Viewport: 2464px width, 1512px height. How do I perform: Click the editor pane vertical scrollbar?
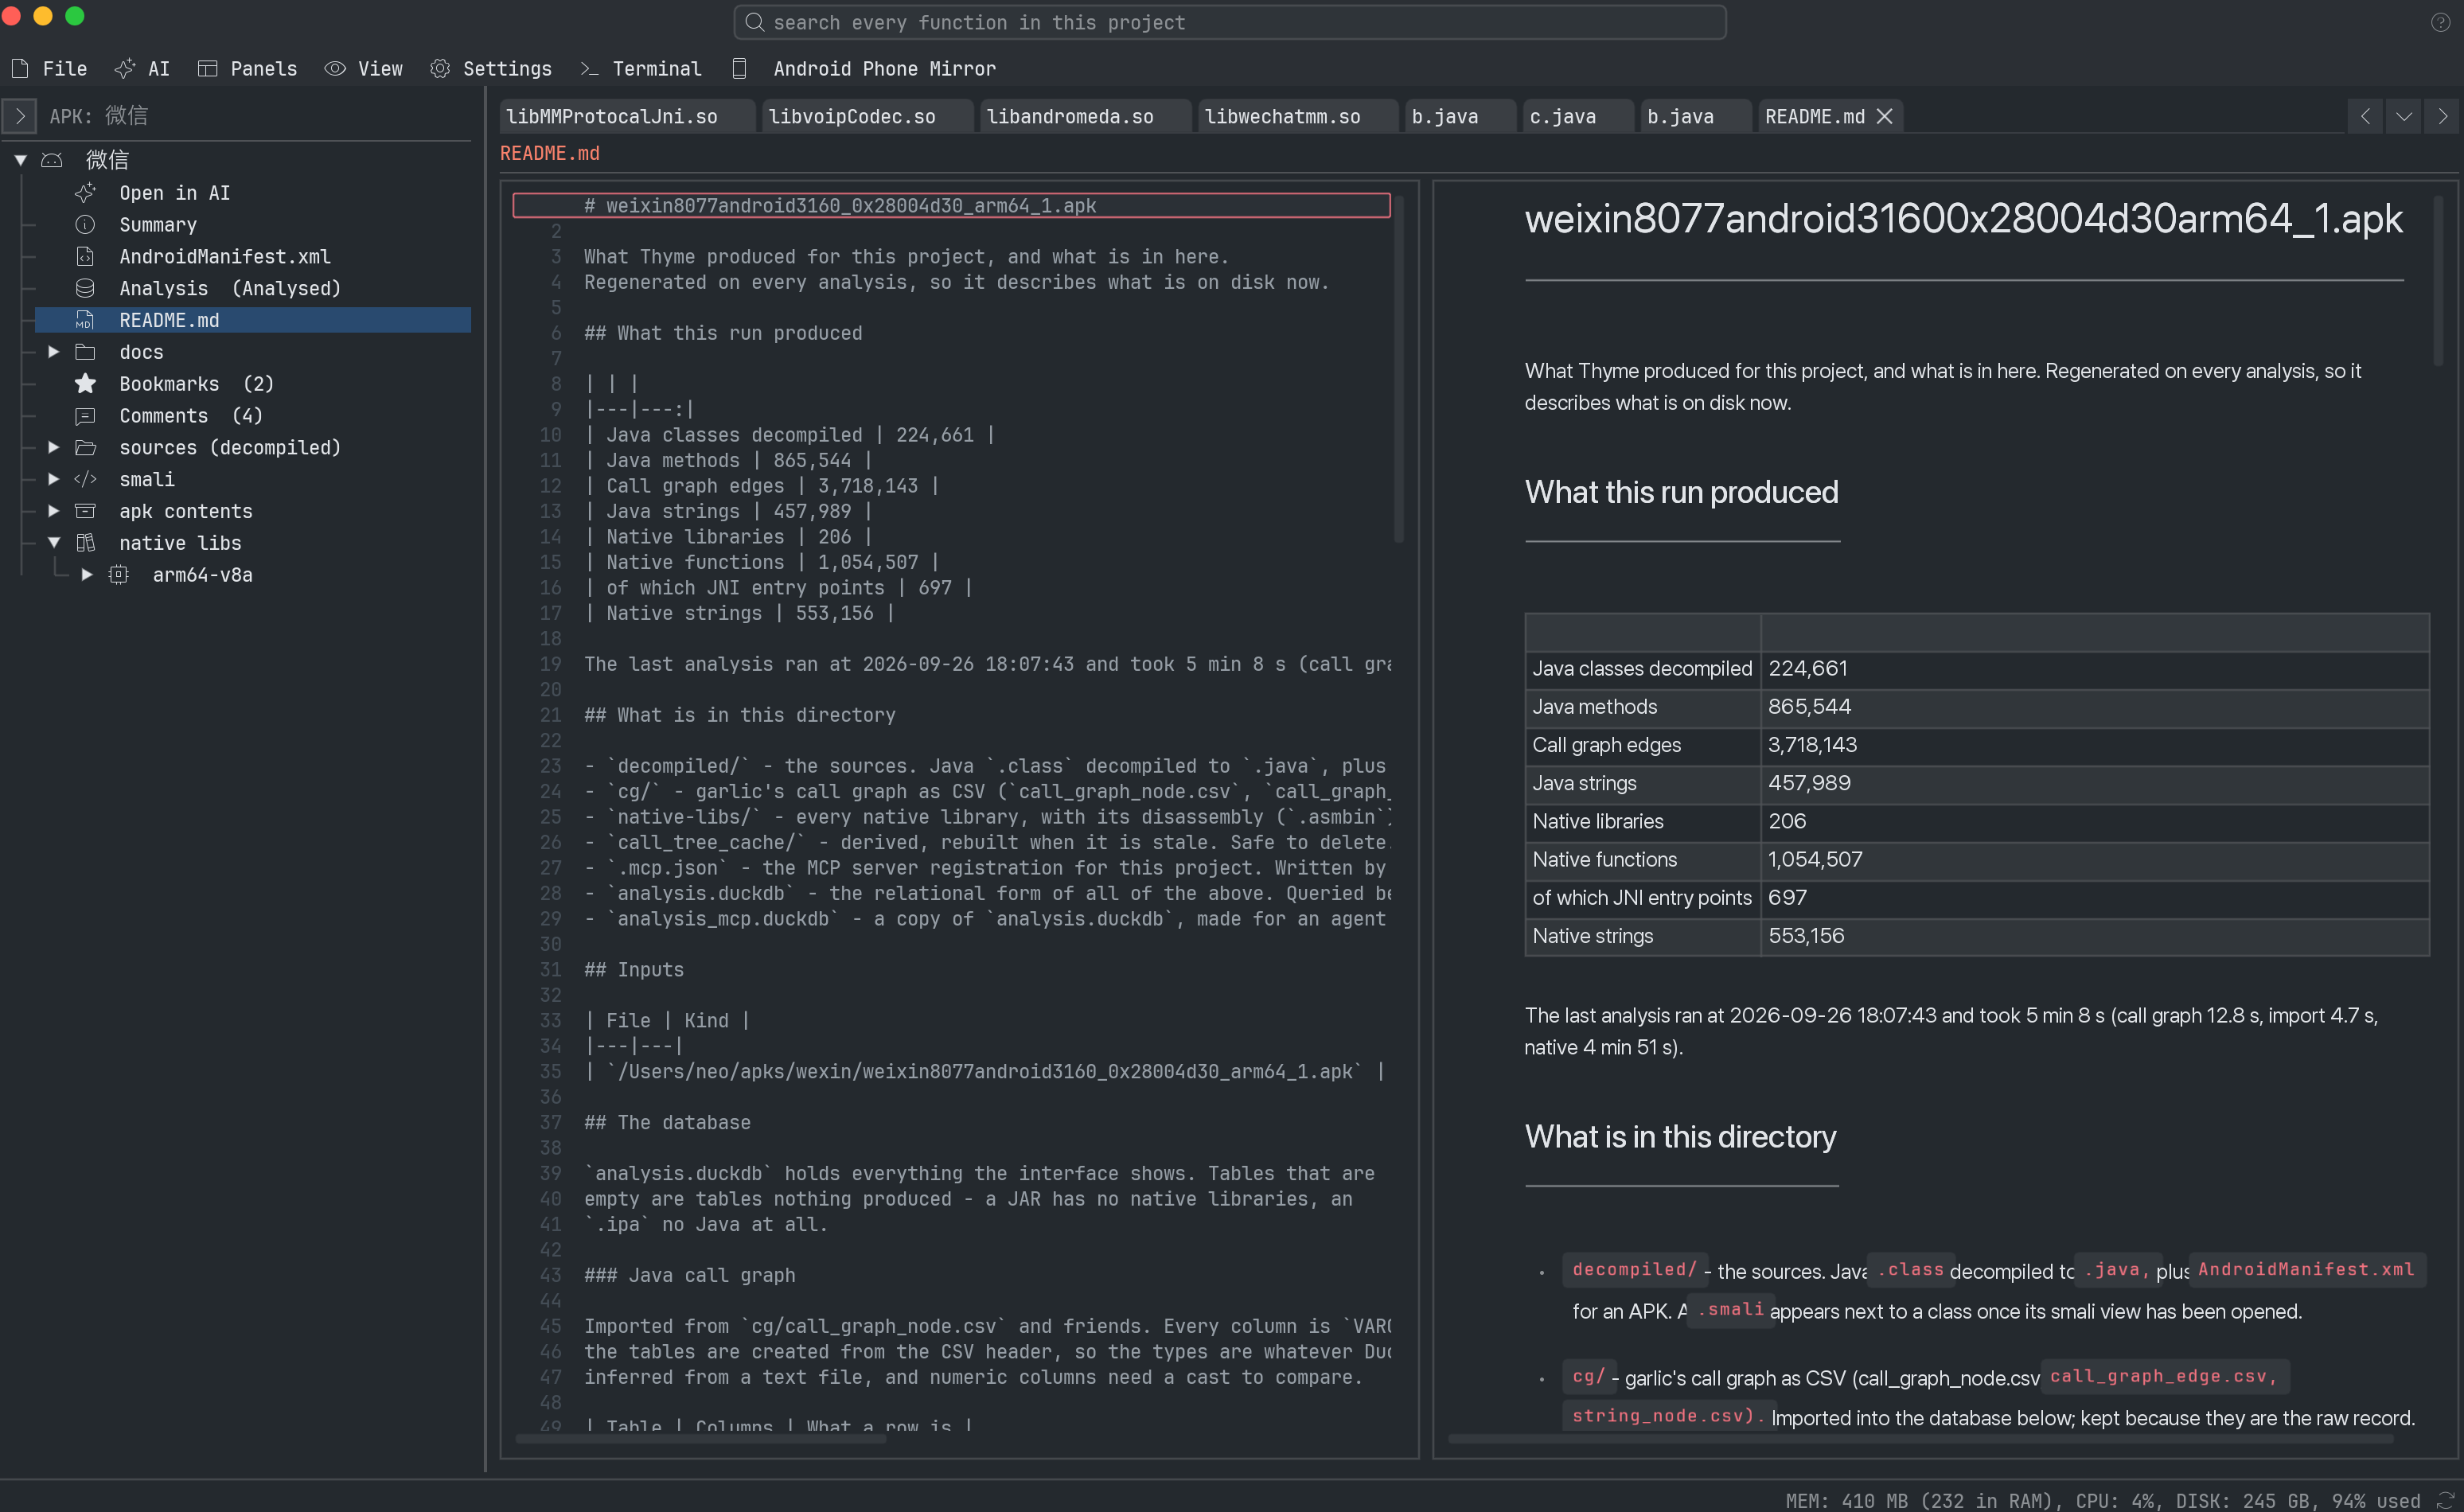(1398, 370)
